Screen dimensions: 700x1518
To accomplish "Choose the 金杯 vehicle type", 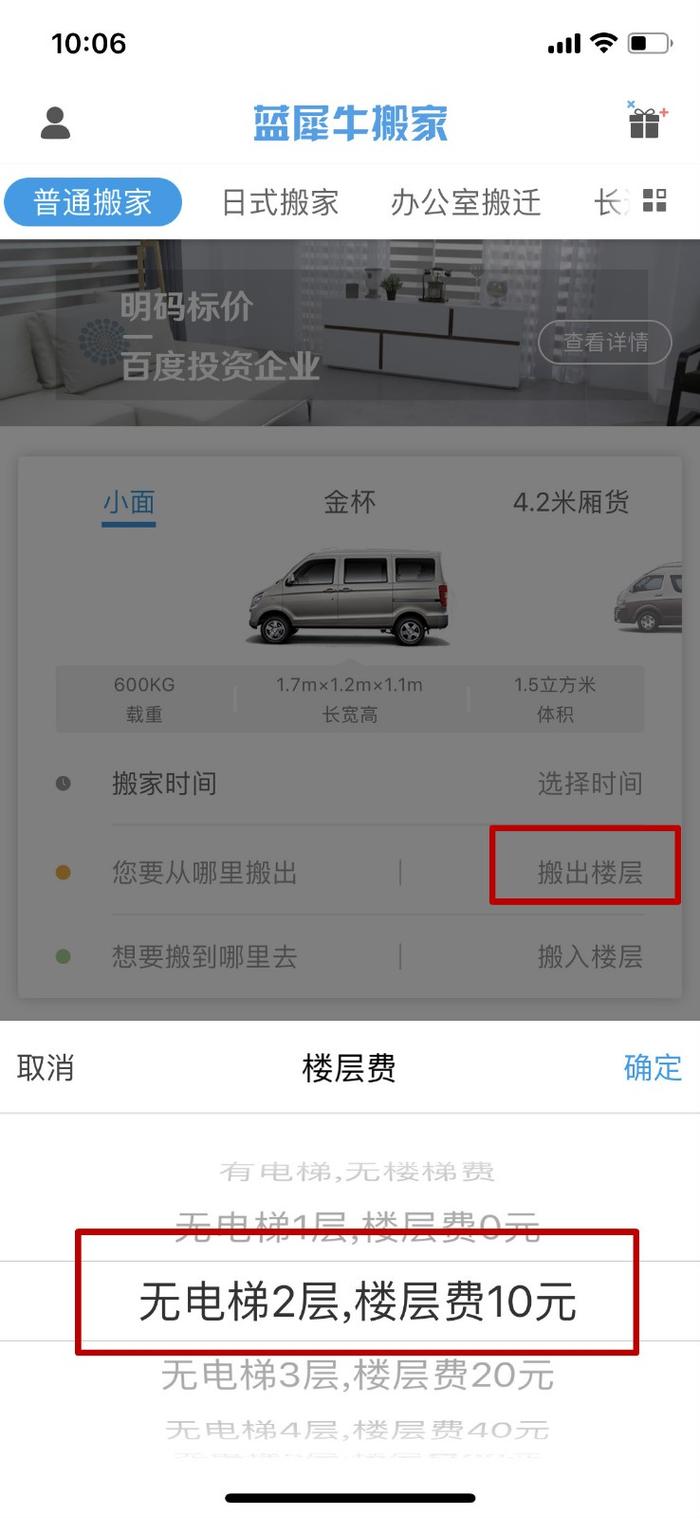I will [349, 502].
